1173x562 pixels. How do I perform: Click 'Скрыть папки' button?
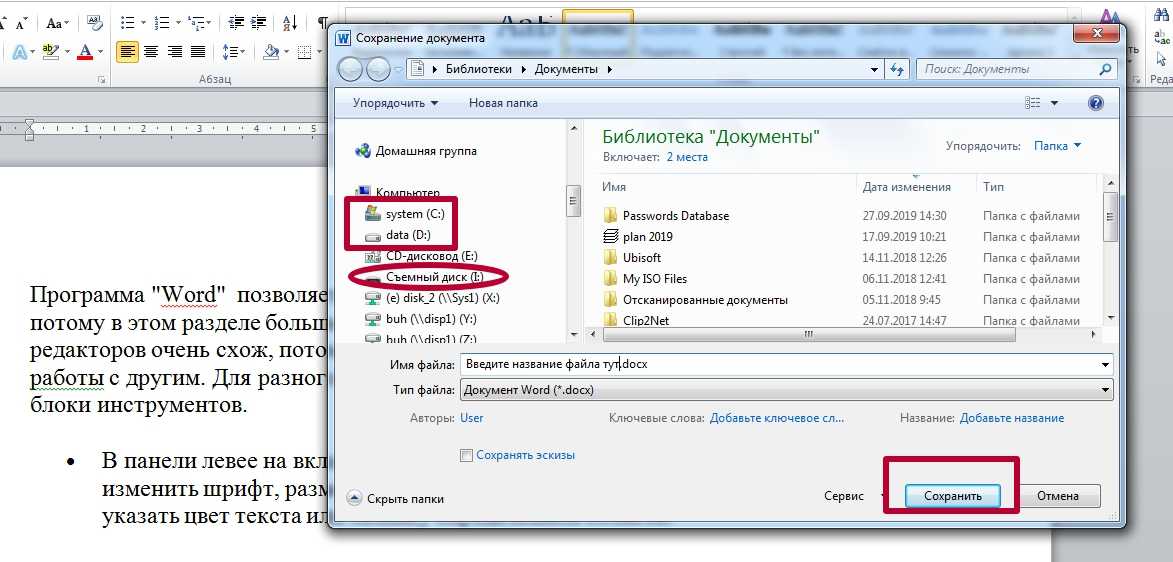396,498
